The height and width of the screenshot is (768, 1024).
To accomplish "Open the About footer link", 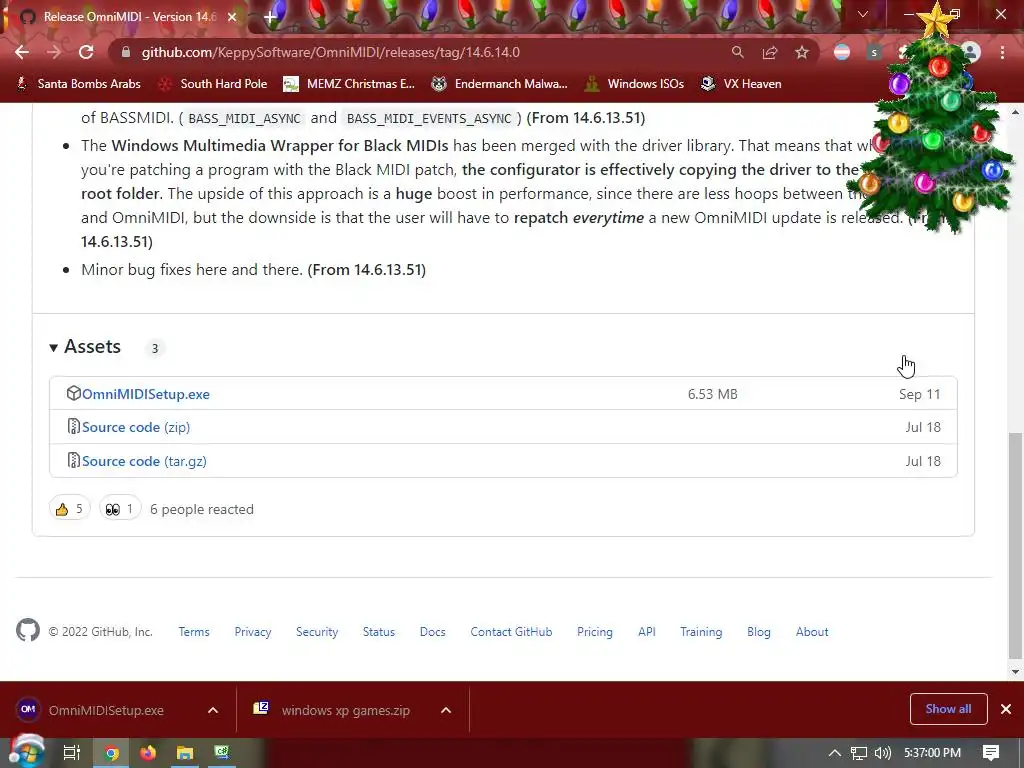I will [x=812, y=632].
